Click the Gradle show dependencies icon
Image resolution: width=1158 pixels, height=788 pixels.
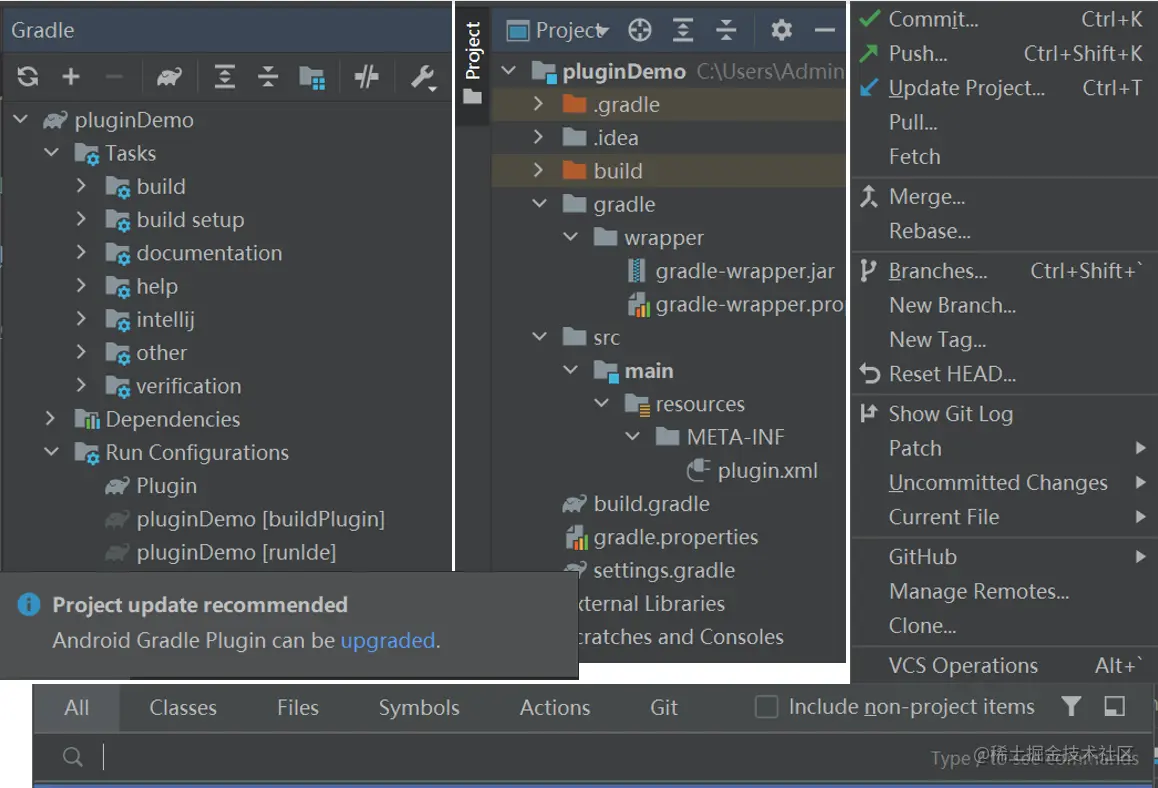coord(312,77)
